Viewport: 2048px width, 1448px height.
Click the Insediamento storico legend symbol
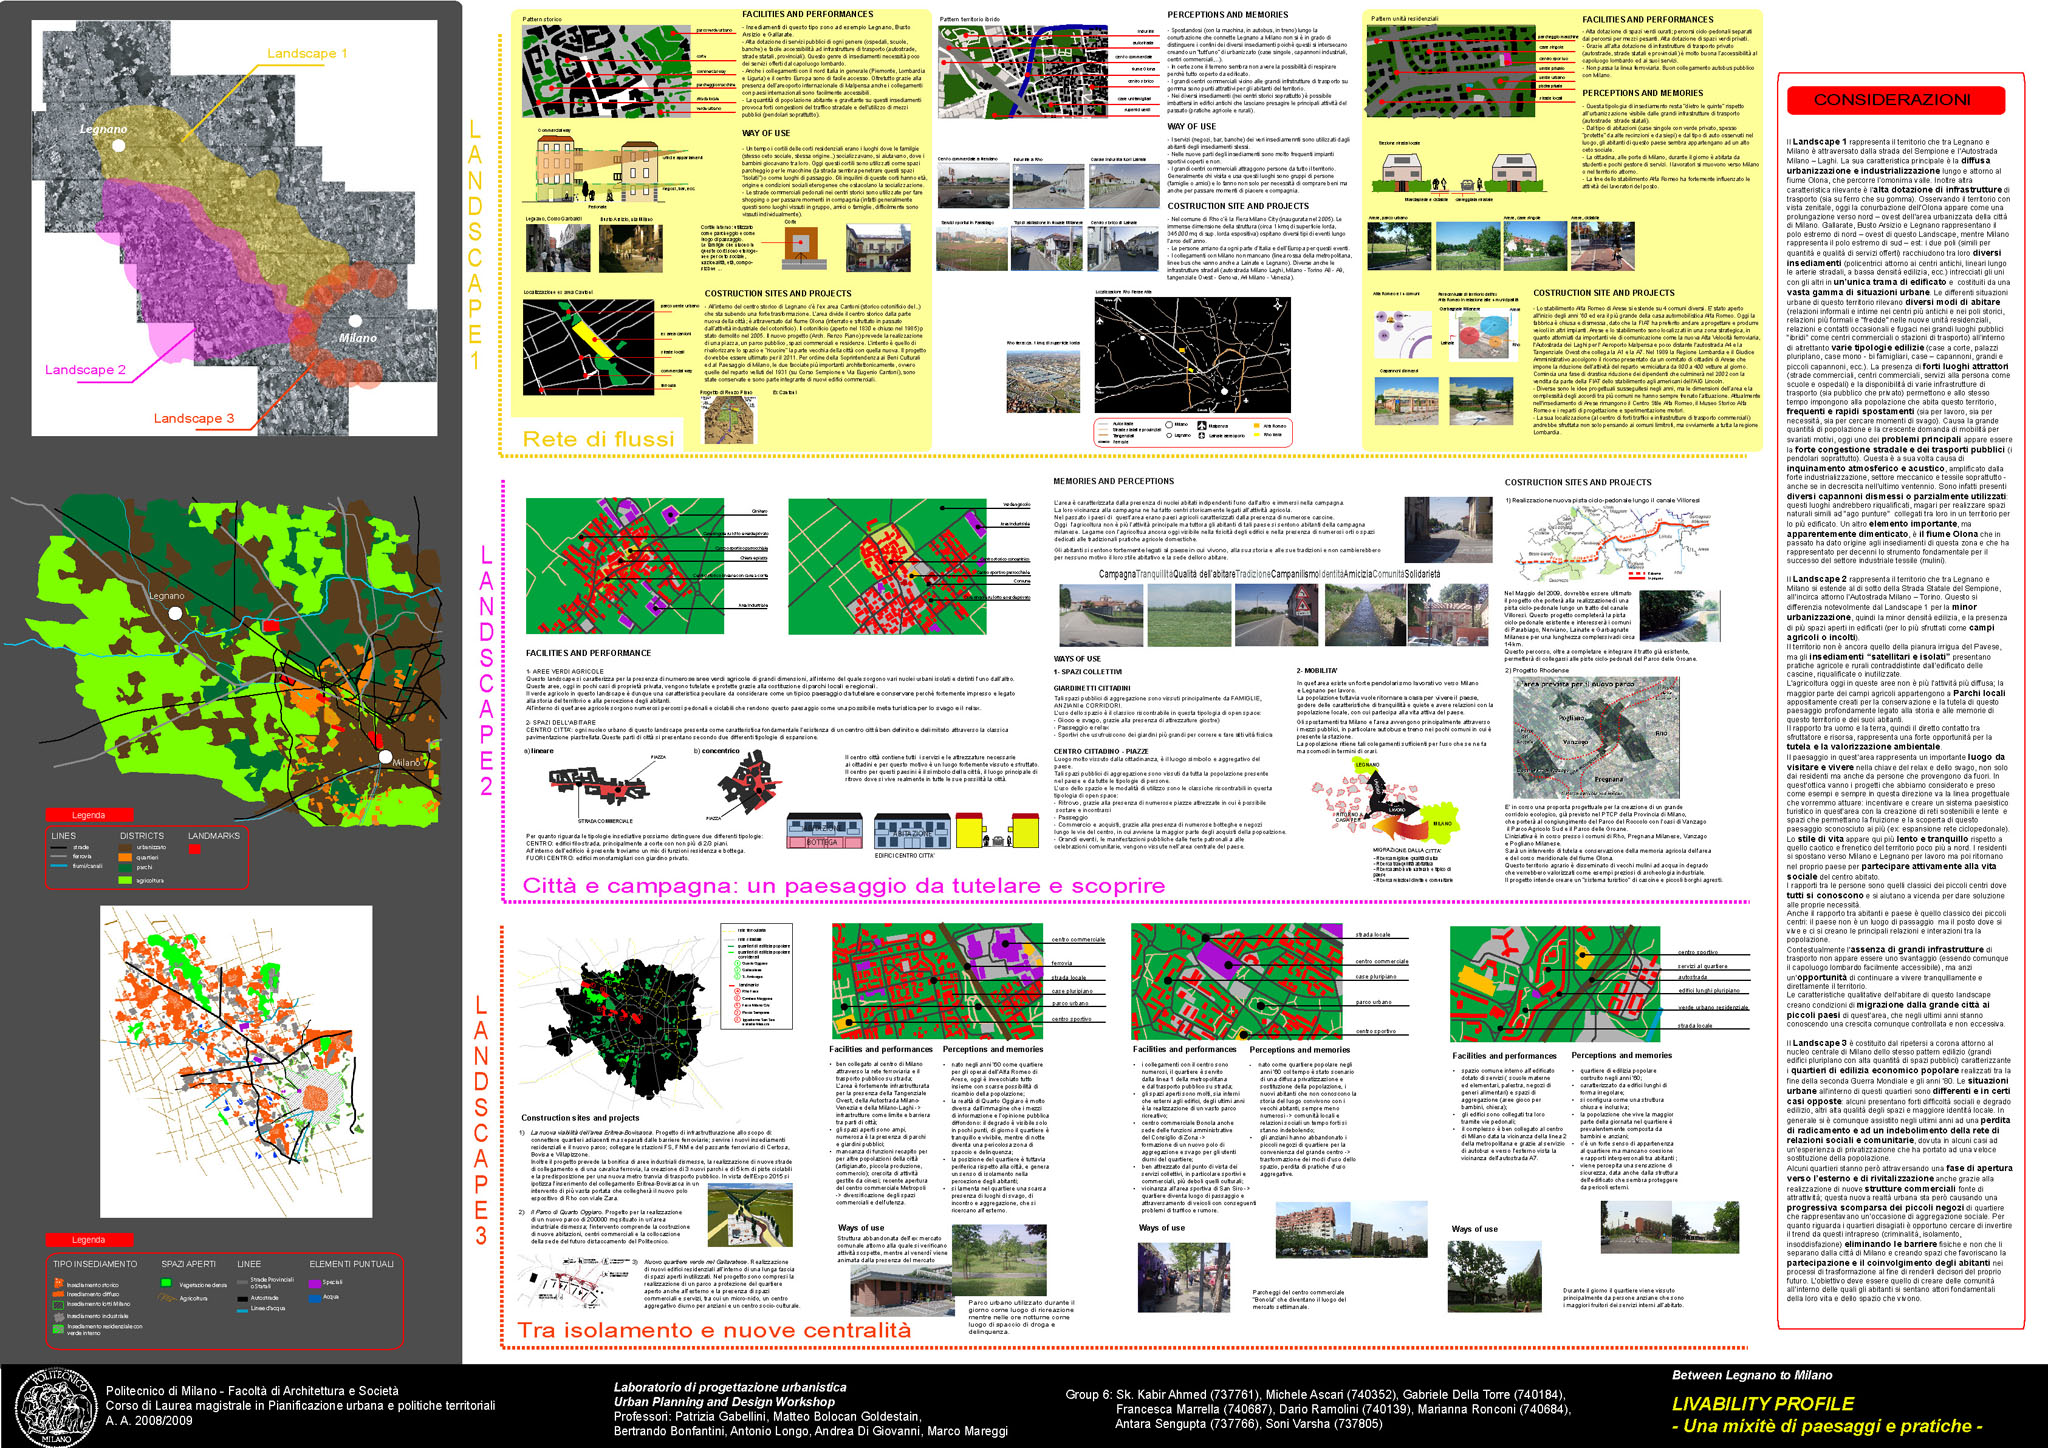(59, 1285)
